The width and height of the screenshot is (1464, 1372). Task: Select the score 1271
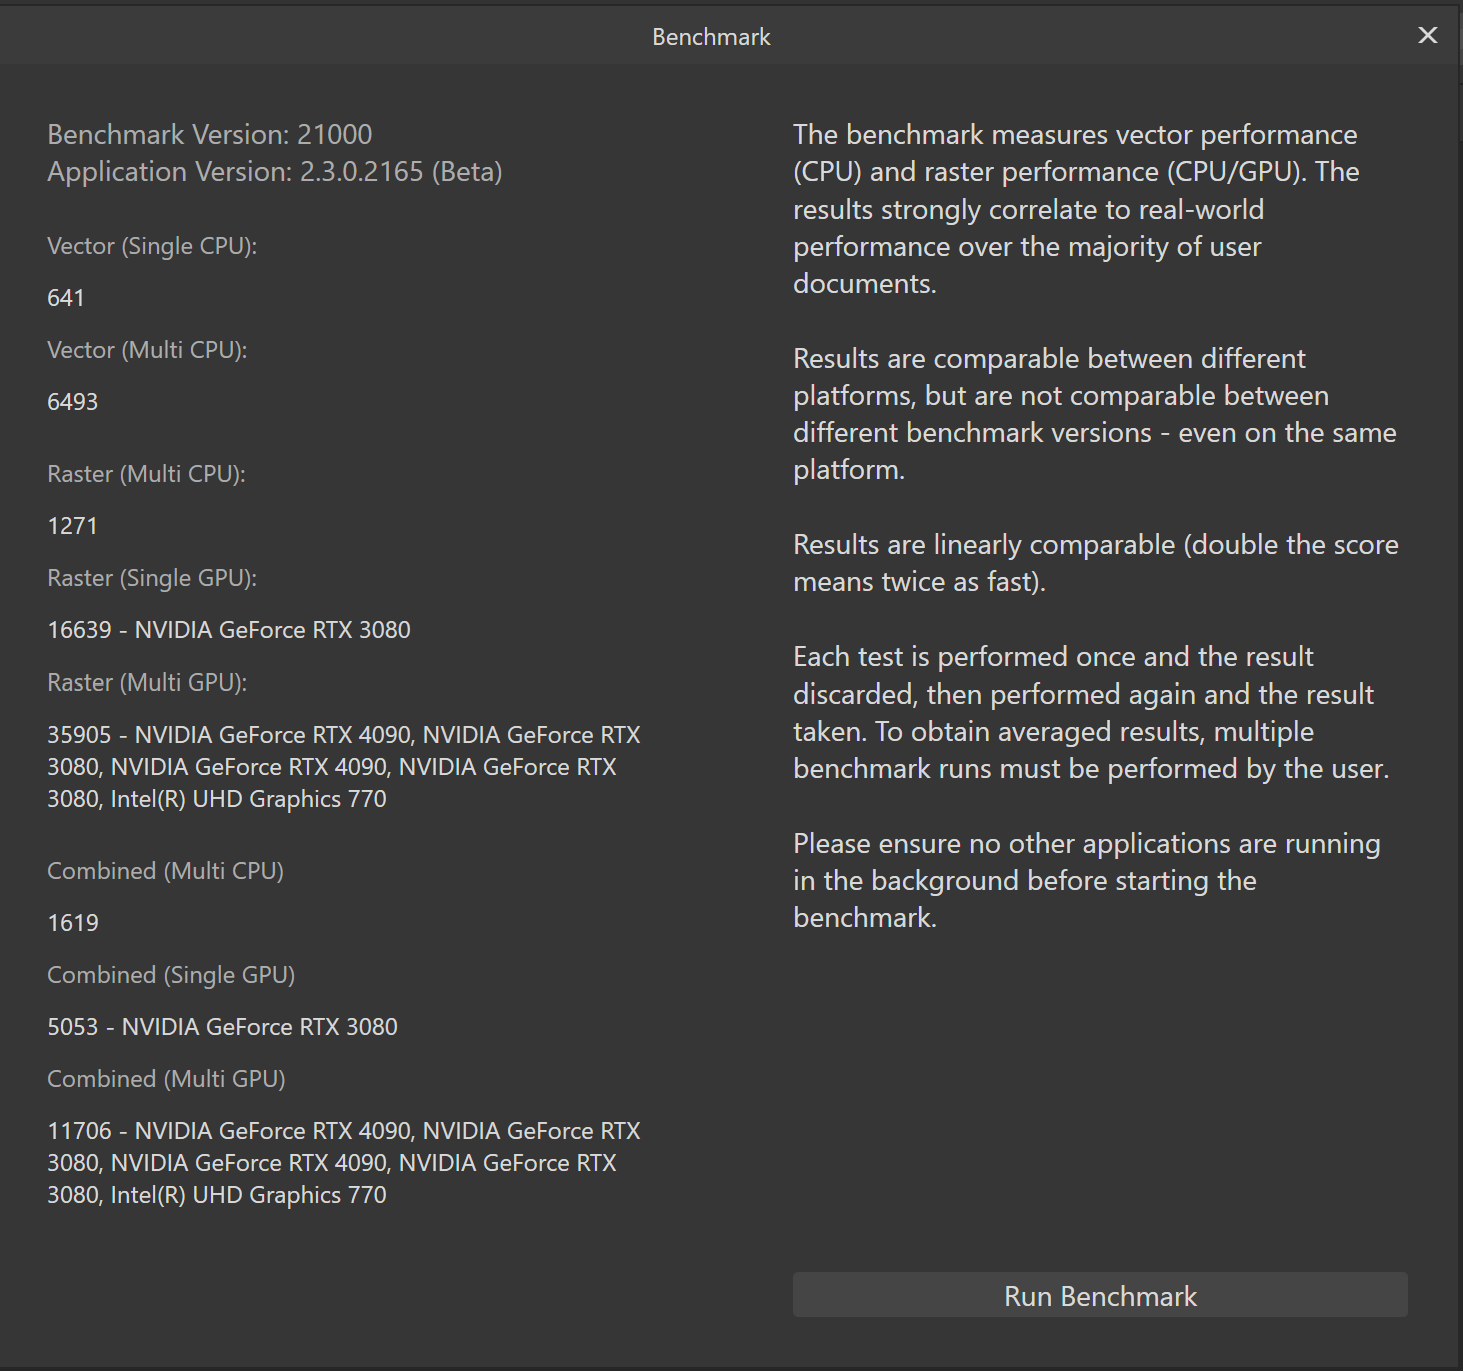(73, 526)
